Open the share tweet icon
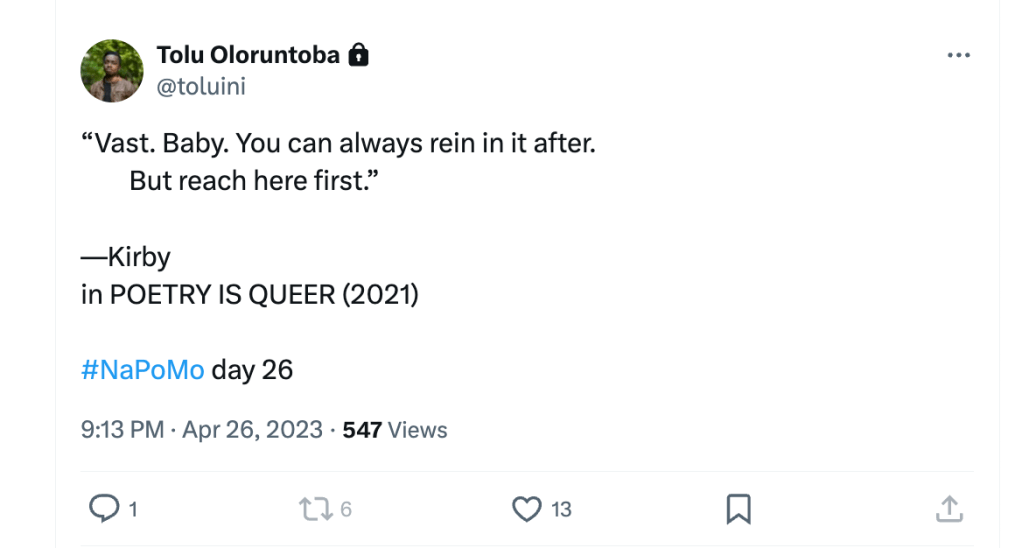Screen dimensions: 1022x548 [948, 509]
